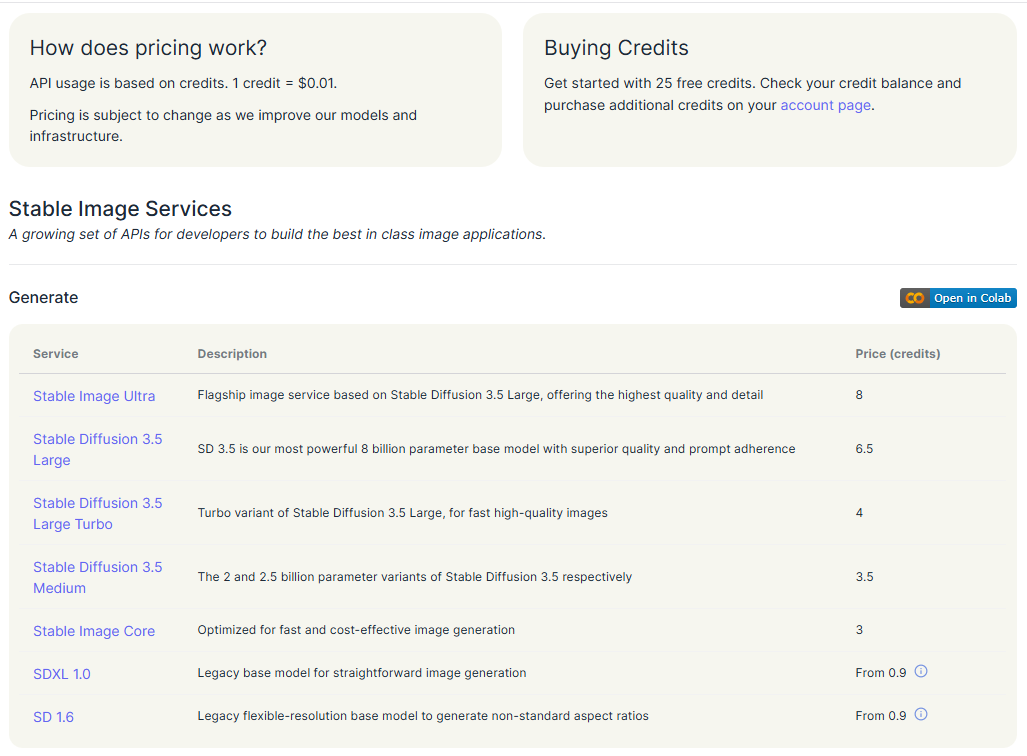Image resolution: width=1027 pixels, height=756 pixels.
Task: Click Legacy flexible-resolution base model description
Action: coord(423,716)
